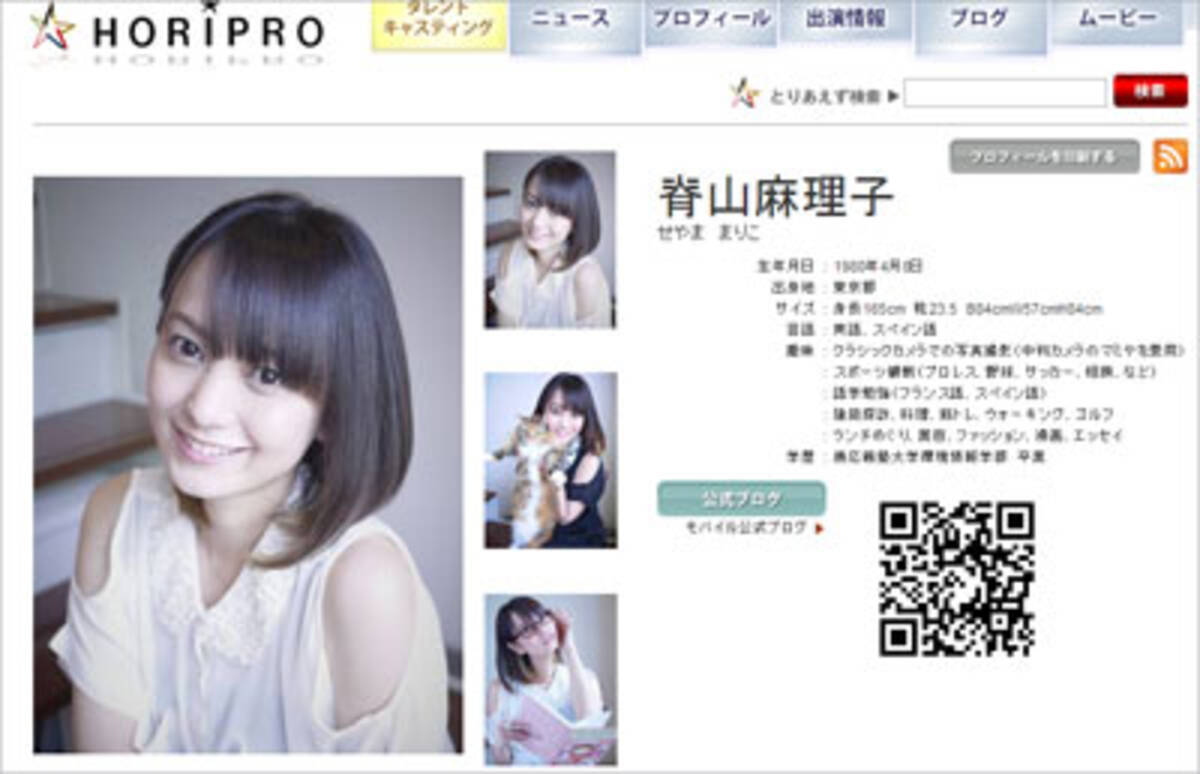Subscribe via the orange RSS icon
1200x774 pixels.
pos(1170,157)
